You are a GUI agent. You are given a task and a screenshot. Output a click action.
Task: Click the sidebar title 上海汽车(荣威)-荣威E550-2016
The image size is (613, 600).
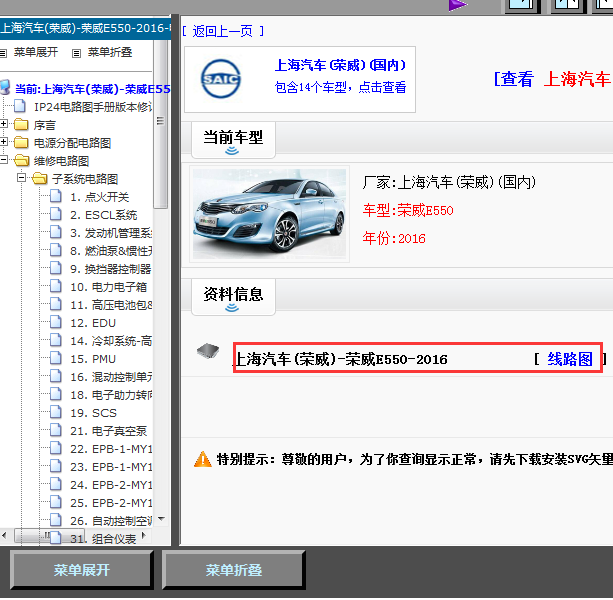(x=85, y=28)
